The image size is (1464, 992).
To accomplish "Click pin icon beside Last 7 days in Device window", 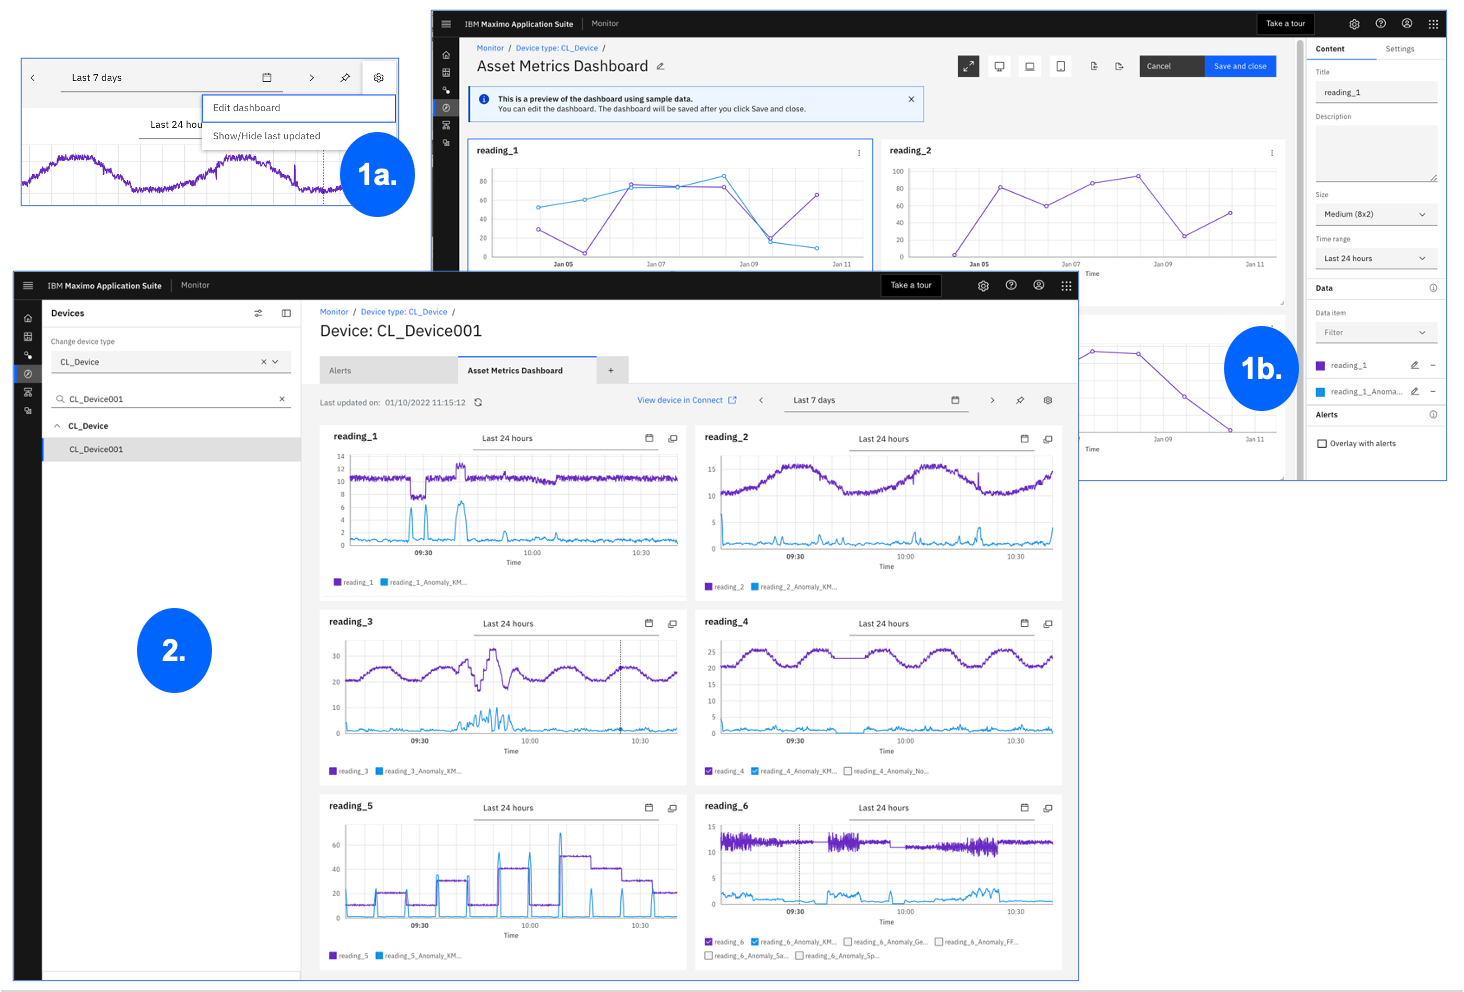I will [x=1020, y=400].
